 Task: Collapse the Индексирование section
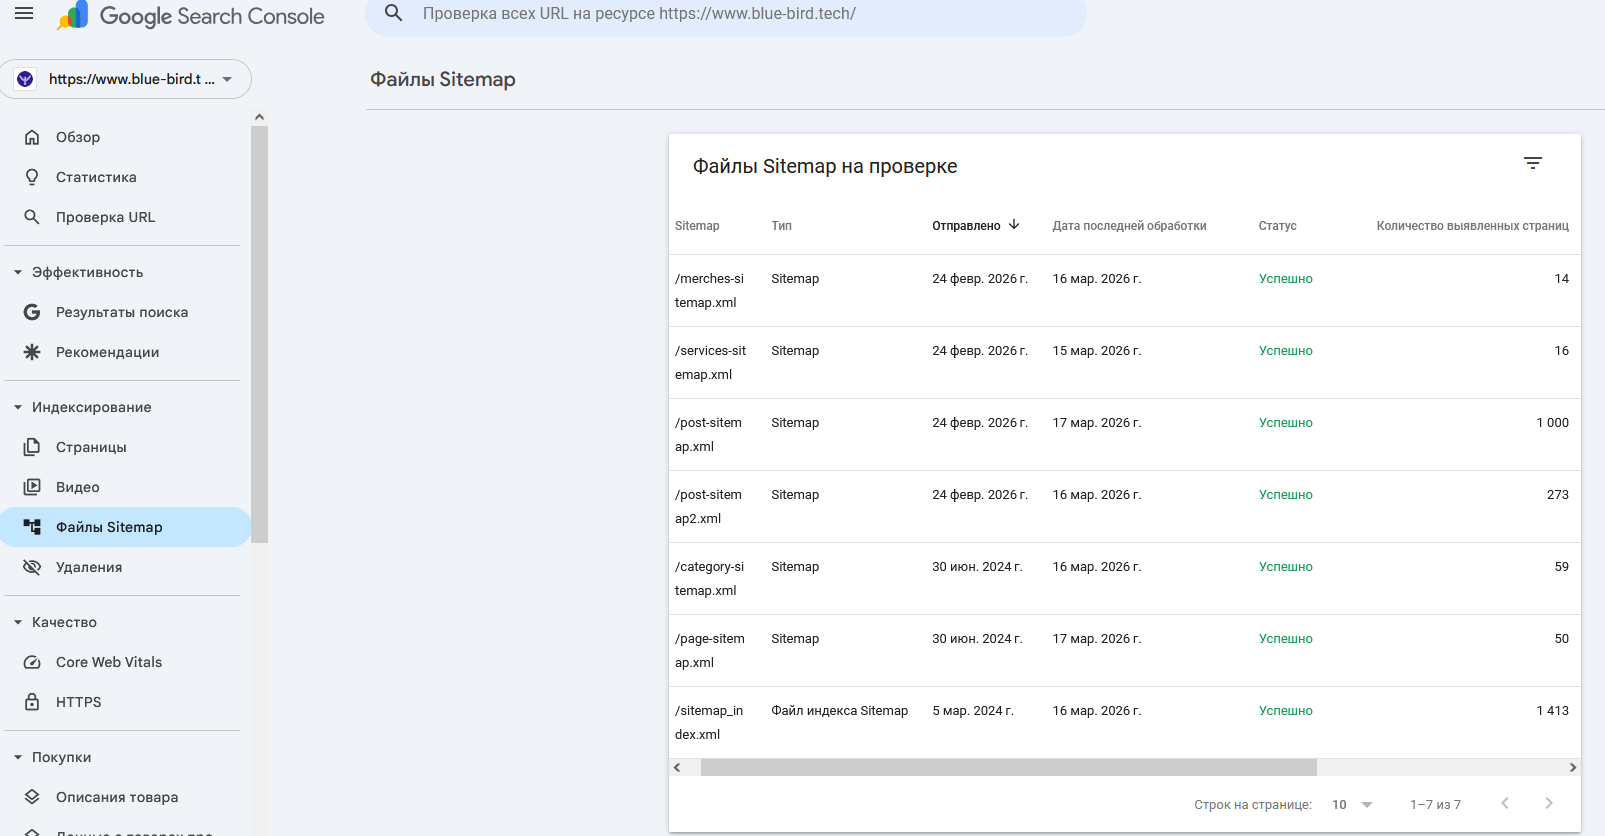coord(18,407)
